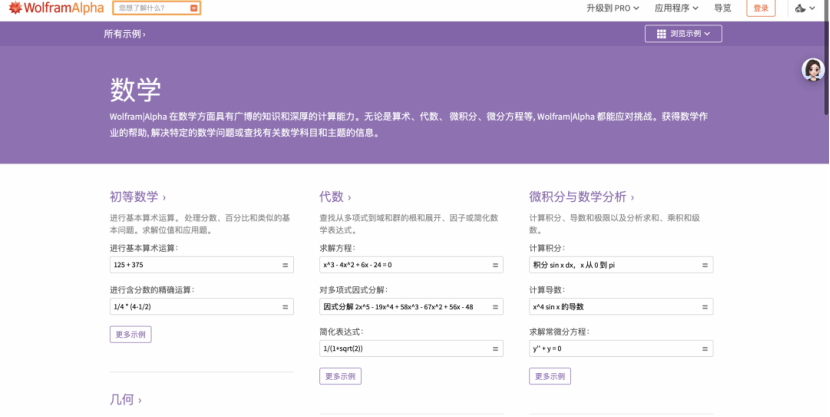Click equals icon for y'' + y = 0
Image resolution: width=830 pixels, height=417 pixels.
click(x=705, y=348)
